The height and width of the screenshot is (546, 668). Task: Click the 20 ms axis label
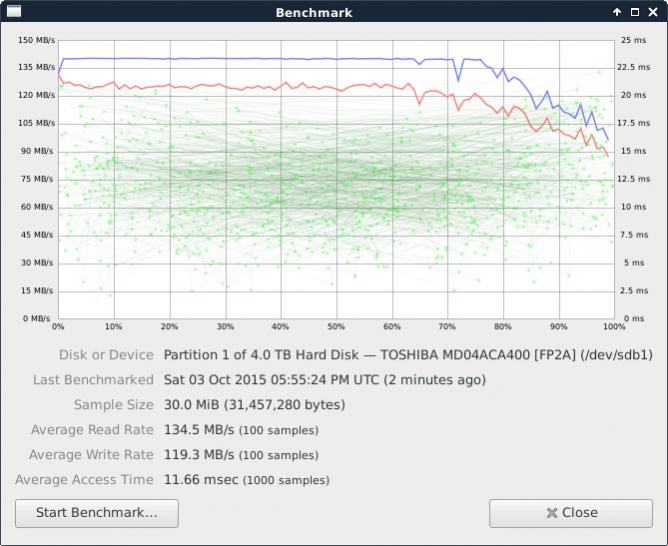[x=634, y=95]
